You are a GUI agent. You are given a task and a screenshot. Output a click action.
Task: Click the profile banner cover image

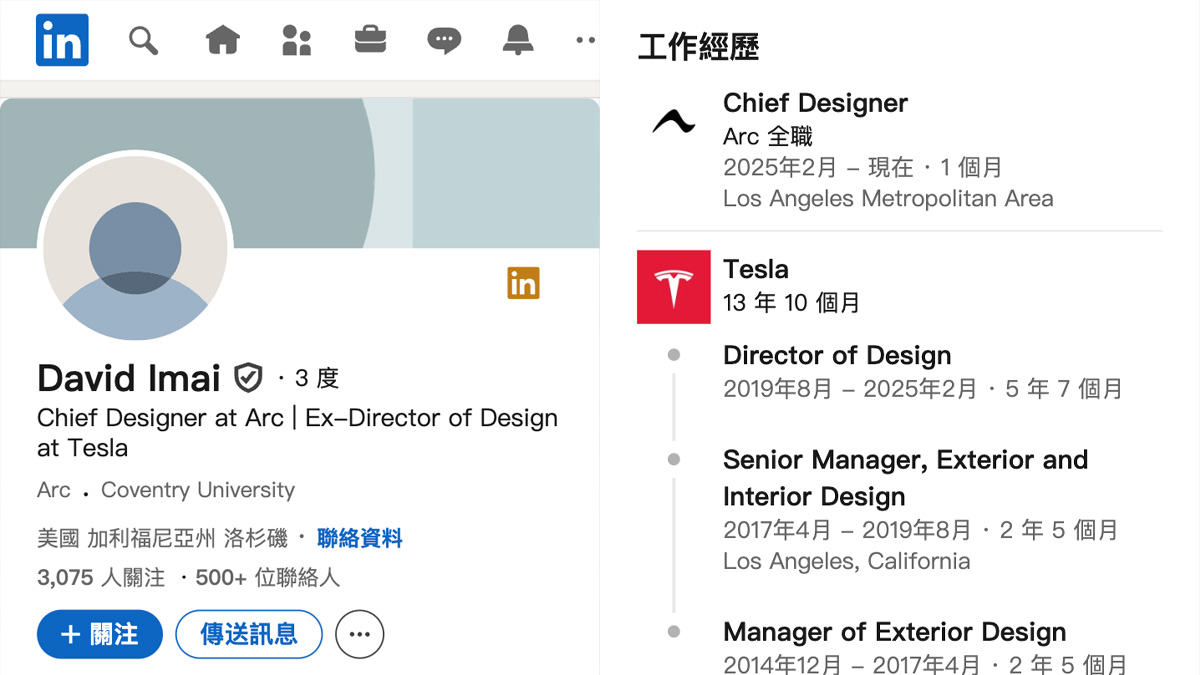click(300, 172)
